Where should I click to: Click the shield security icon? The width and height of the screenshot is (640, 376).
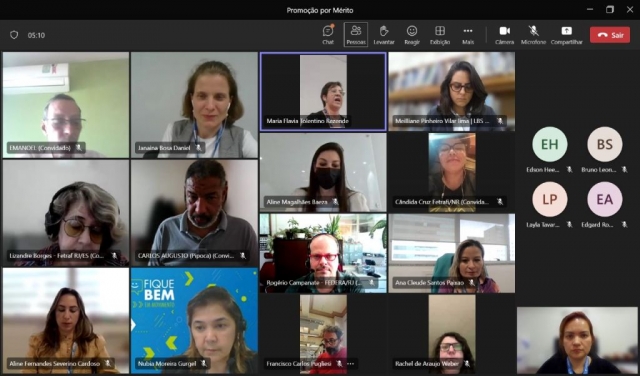(14, 35)
